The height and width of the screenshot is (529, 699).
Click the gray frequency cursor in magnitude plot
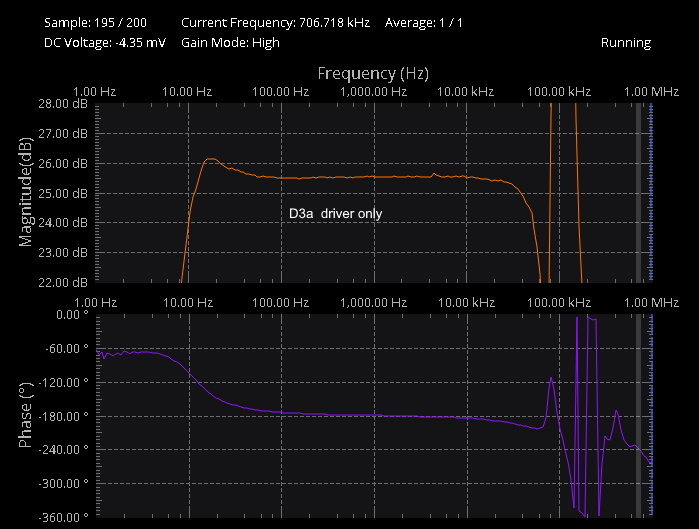click(639, 192)
